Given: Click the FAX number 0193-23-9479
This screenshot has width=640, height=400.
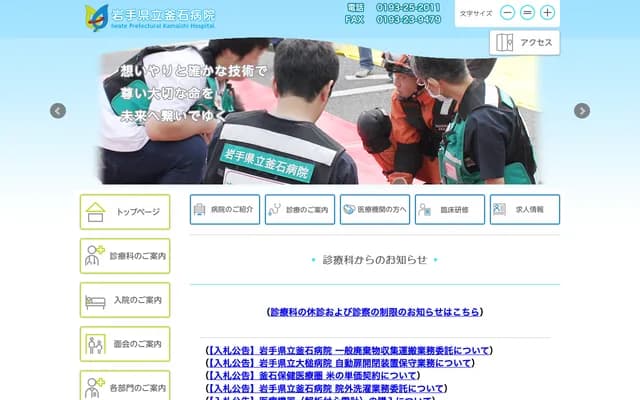Looking at the screenshot, I should (x=408, y=20).
